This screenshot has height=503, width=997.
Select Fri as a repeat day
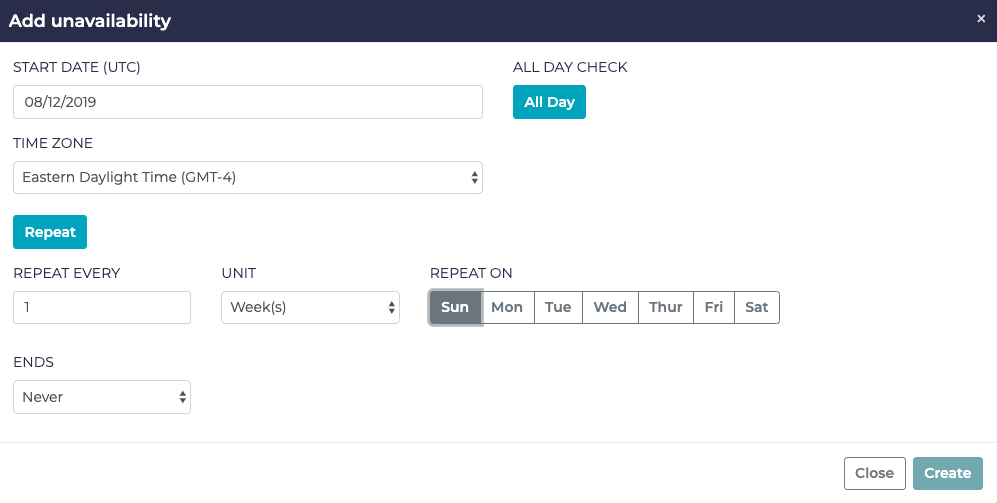point(713,307)
